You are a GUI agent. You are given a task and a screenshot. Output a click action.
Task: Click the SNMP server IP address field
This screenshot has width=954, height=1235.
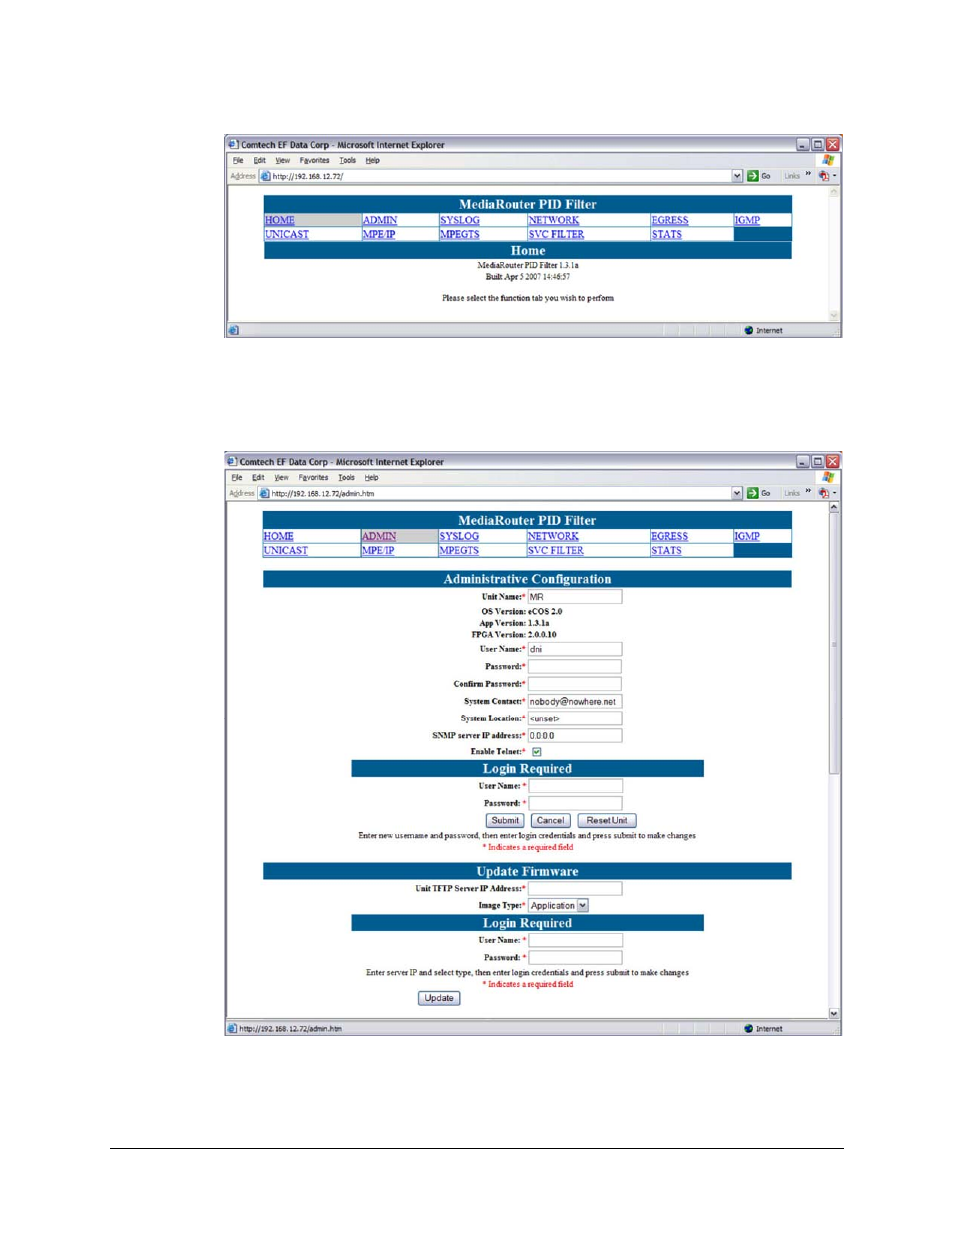point(575,736)
